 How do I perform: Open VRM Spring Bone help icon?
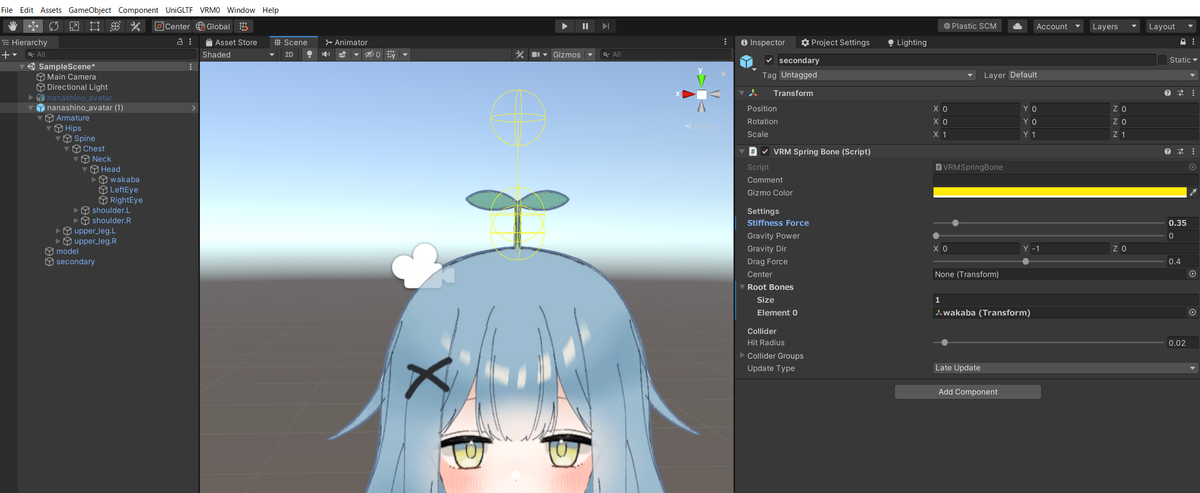tap(1167, 152)
